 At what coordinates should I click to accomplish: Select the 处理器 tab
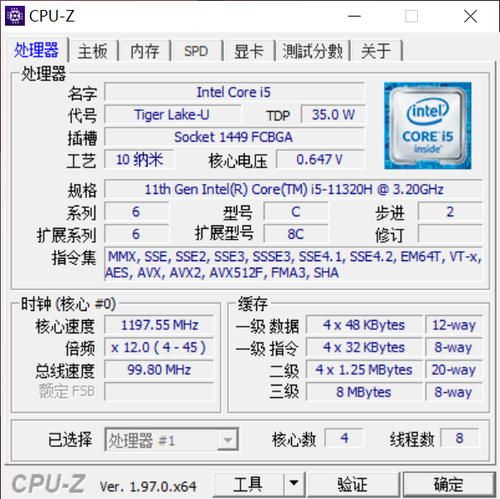click(36, 50)
